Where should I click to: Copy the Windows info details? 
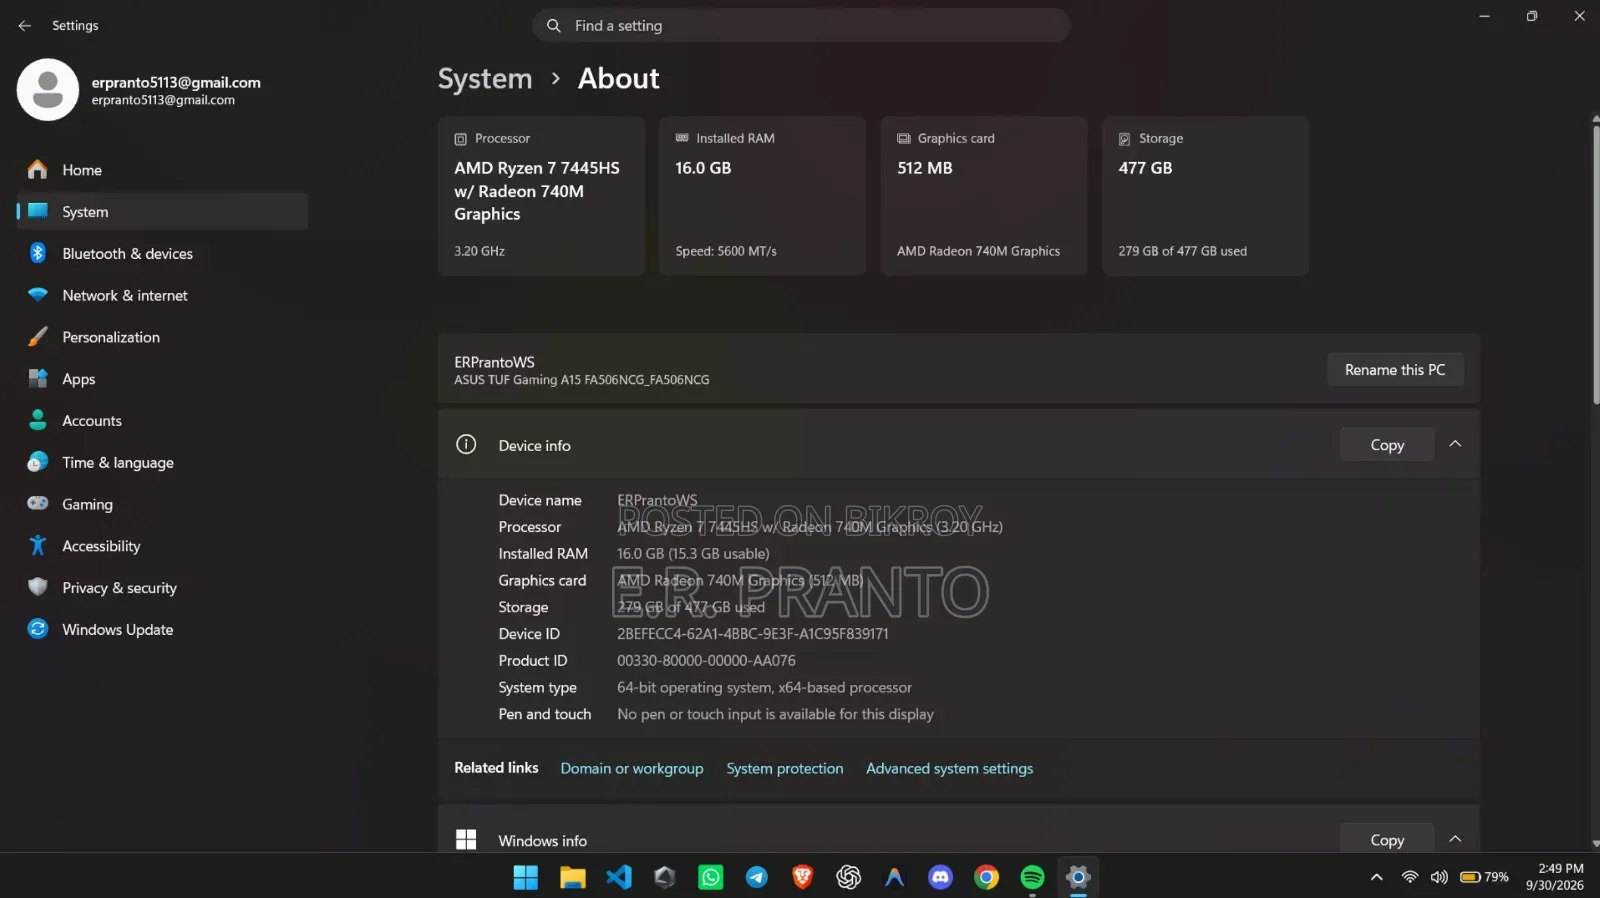coord(1387,839)
